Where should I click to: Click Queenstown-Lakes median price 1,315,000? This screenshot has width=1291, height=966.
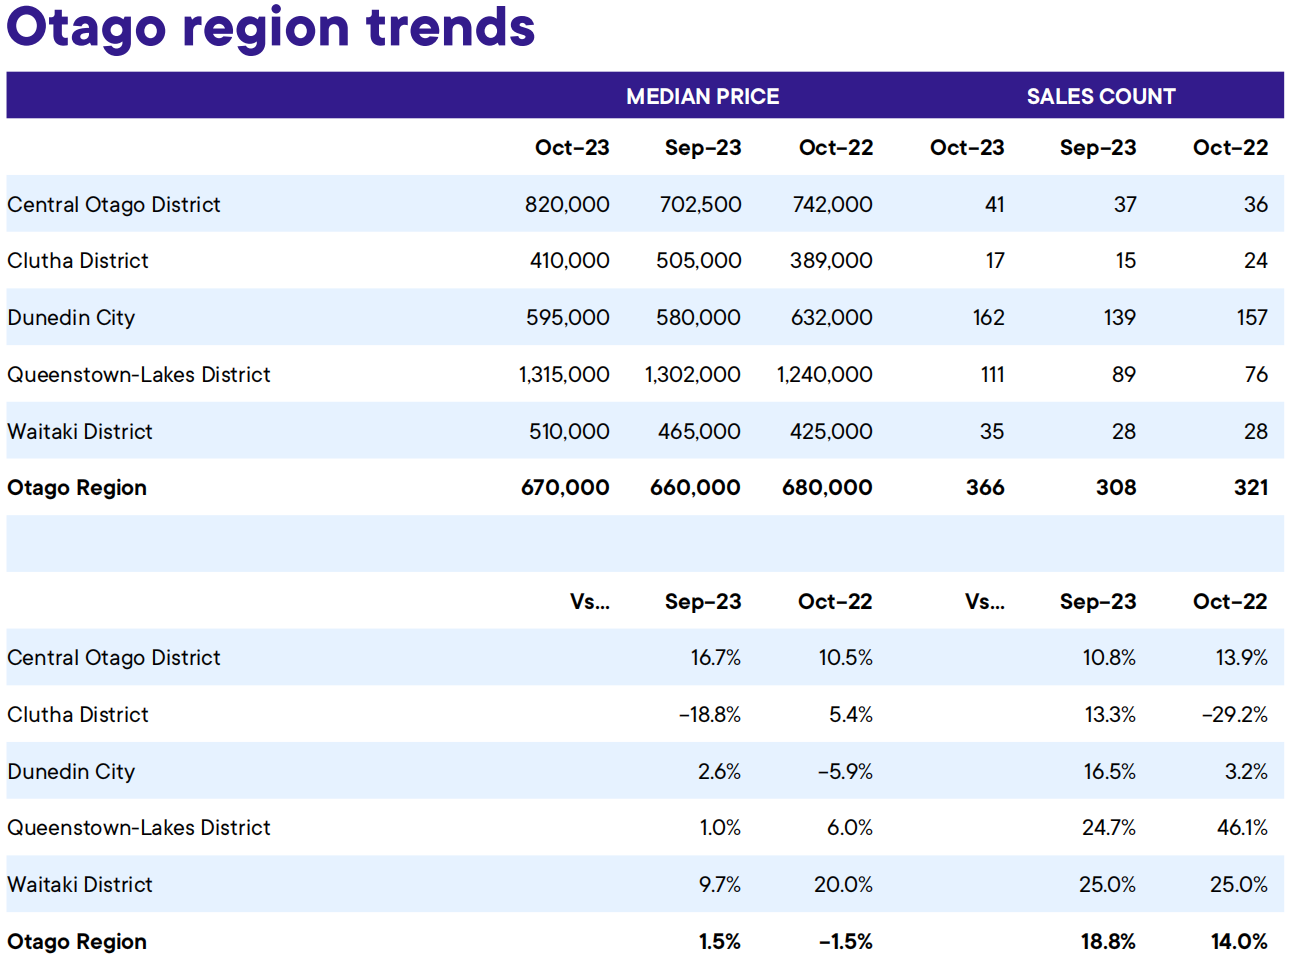pyautogui.click(x=564, y=374)
